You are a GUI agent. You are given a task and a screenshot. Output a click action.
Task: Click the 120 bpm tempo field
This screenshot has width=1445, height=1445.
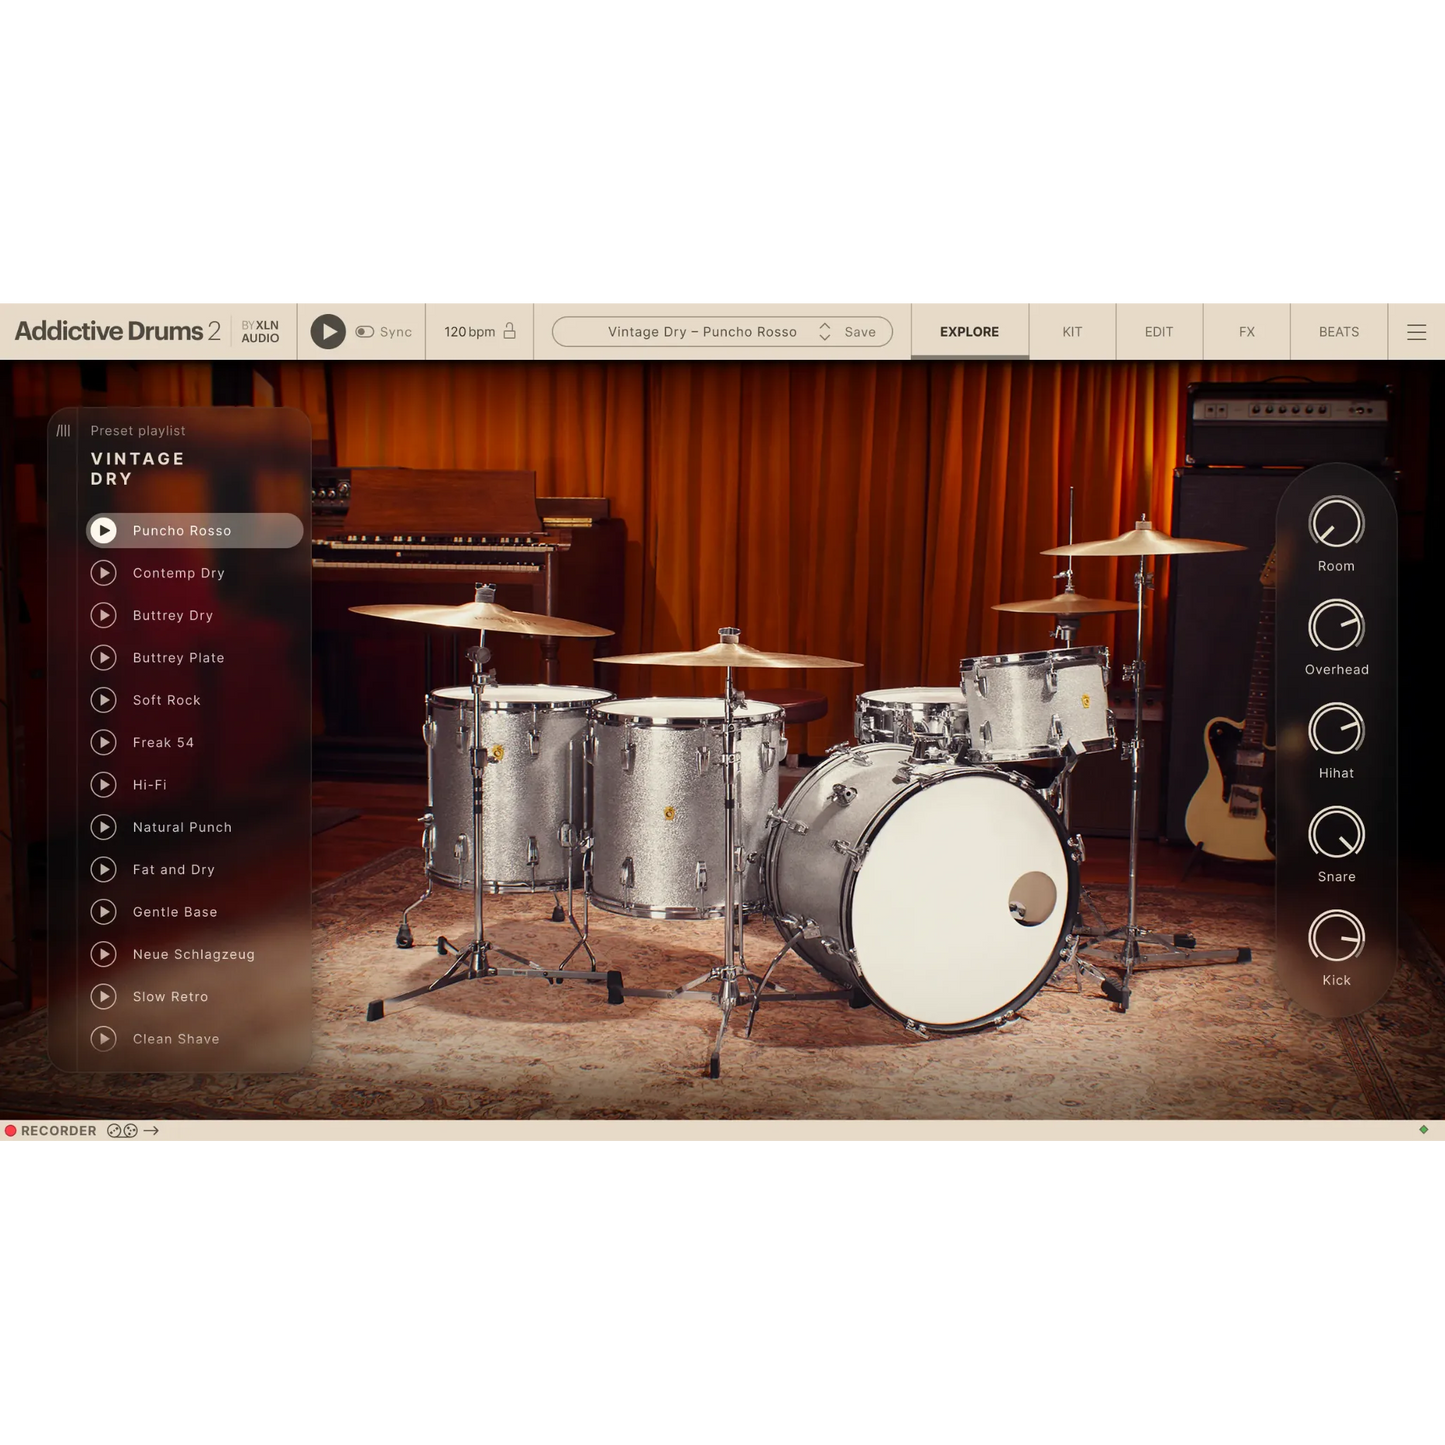pos(469,332)
